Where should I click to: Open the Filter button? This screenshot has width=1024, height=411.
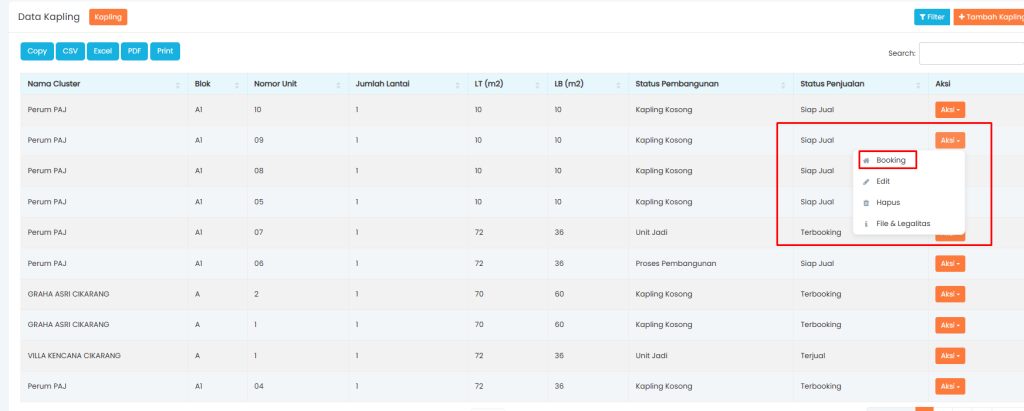pos(932,17)
